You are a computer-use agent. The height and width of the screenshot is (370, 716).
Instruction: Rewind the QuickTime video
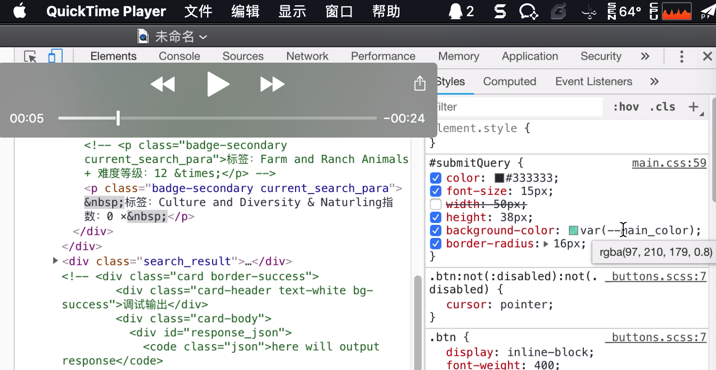(x=163, y=85)
